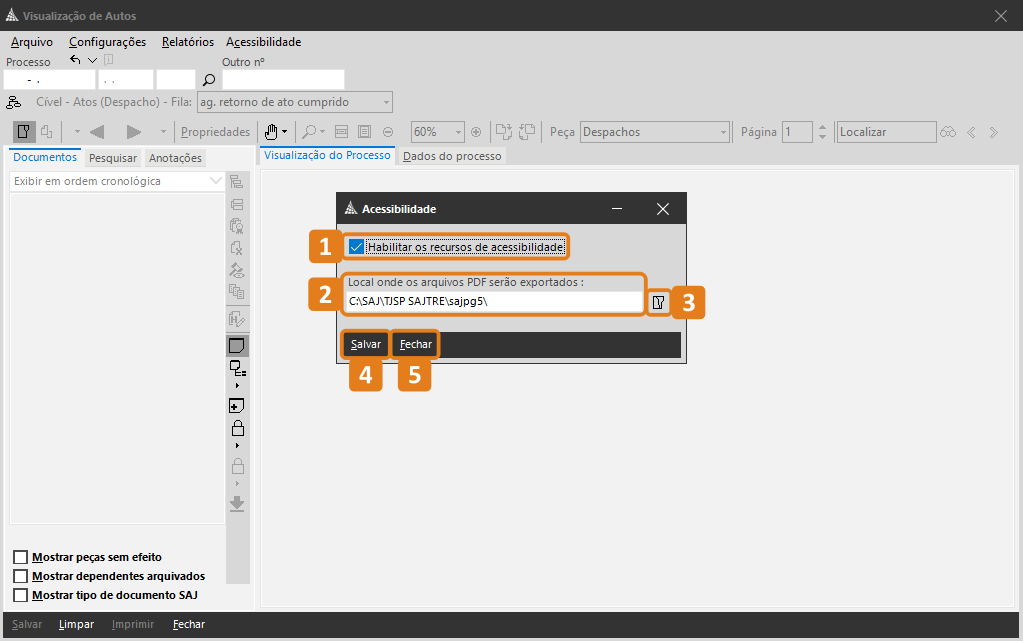Image resolution: width=1023 pixels, height=641 pixels.
Task: Select the Visualização do Processo tab
Action: [x=328, y=155]
